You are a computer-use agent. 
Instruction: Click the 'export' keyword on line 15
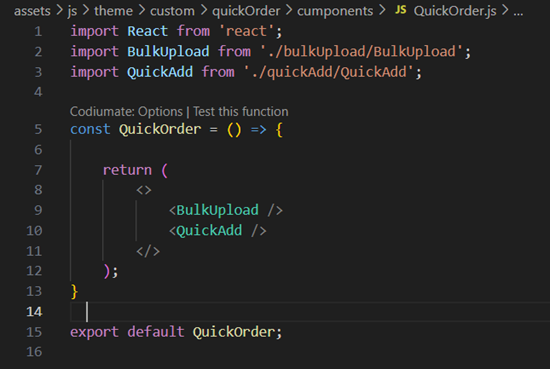tap(94, 332)
